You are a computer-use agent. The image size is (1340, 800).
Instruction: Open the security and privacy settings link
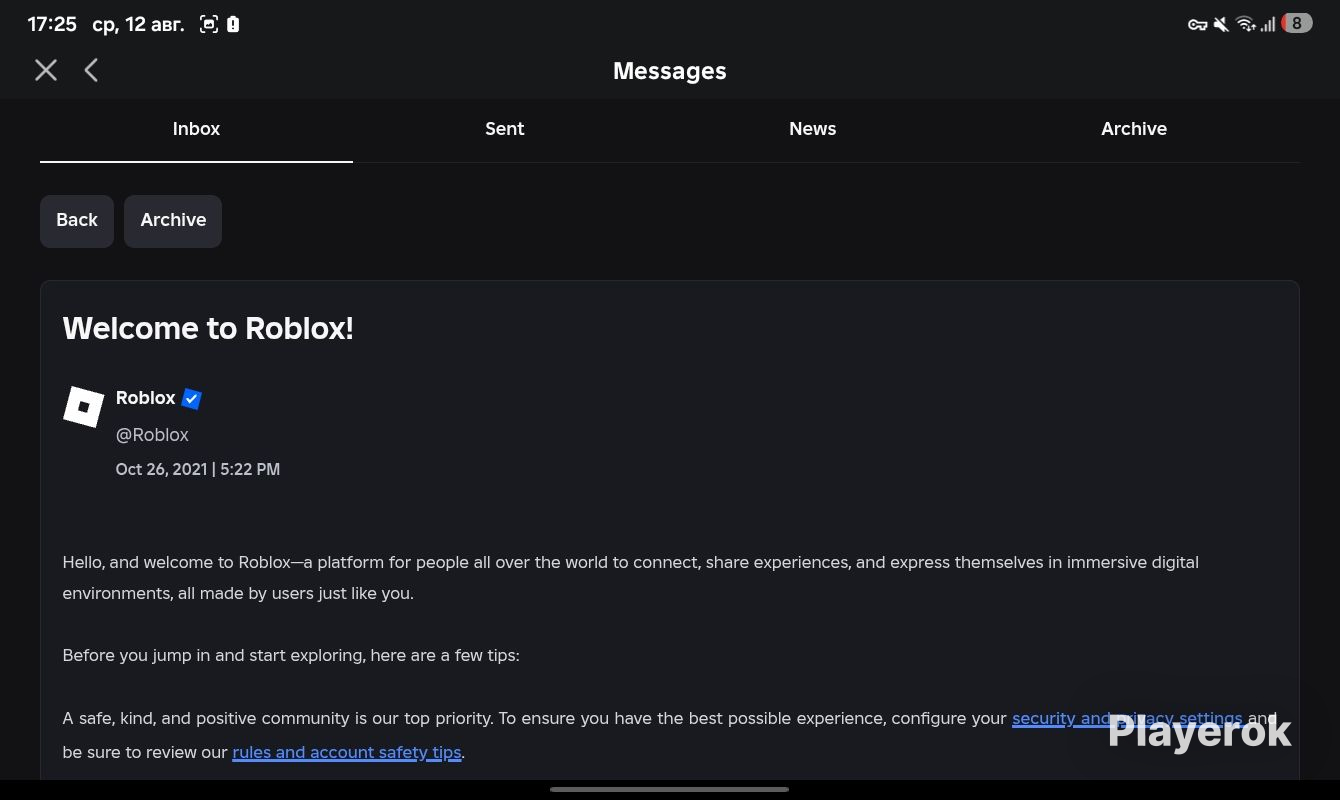[1127, 719]
